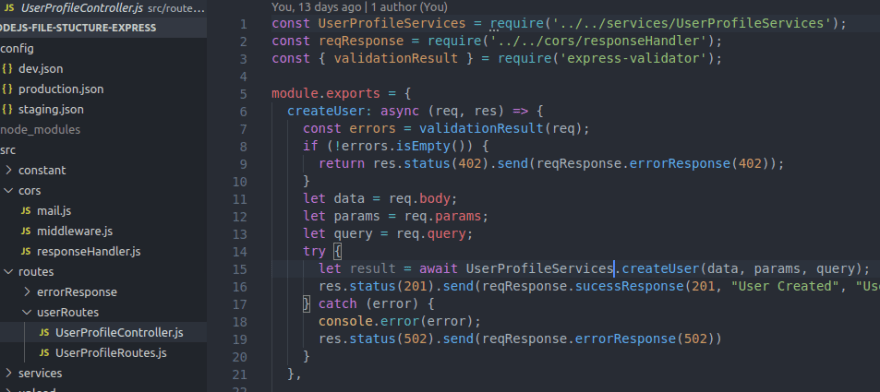Open mail.js in cors folder

54,211
